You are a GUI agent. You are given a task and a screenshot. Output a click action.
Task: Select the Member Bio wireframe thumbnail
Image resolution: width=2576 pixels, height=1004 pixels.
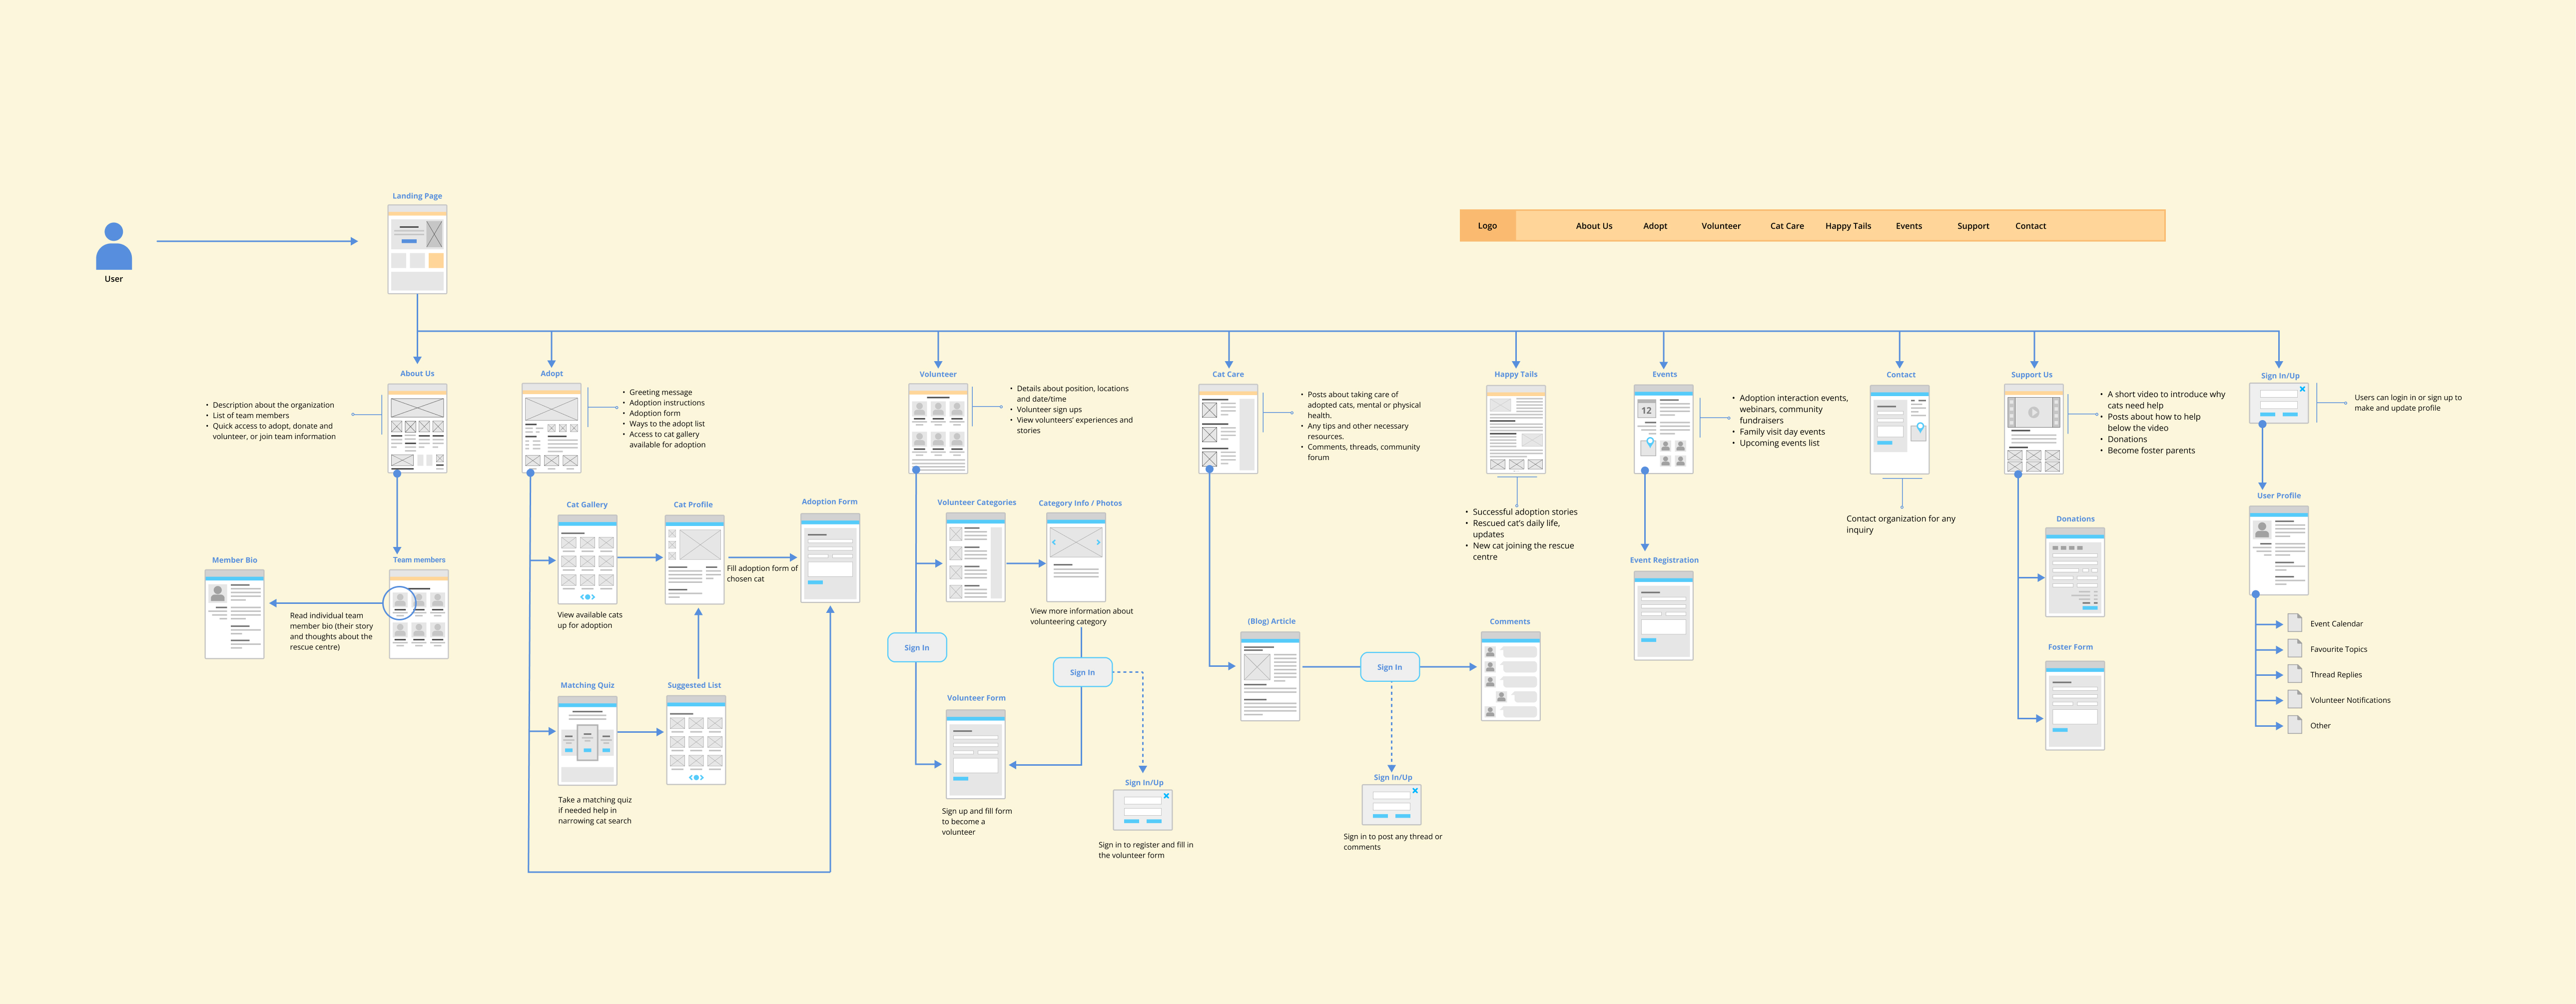click(234, 614)
